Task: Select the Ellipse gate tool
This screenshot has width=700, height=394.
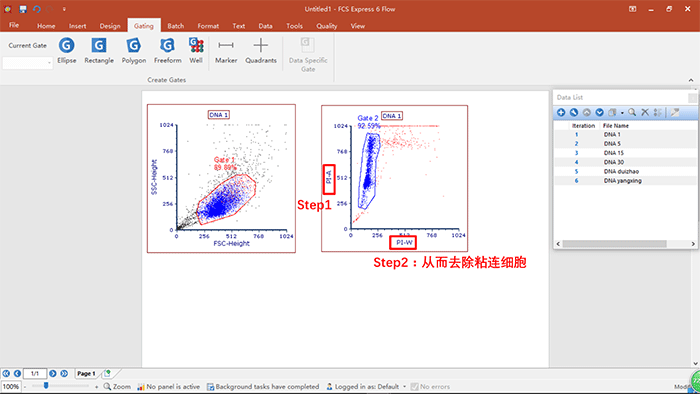Action: (x=67, y=51)
